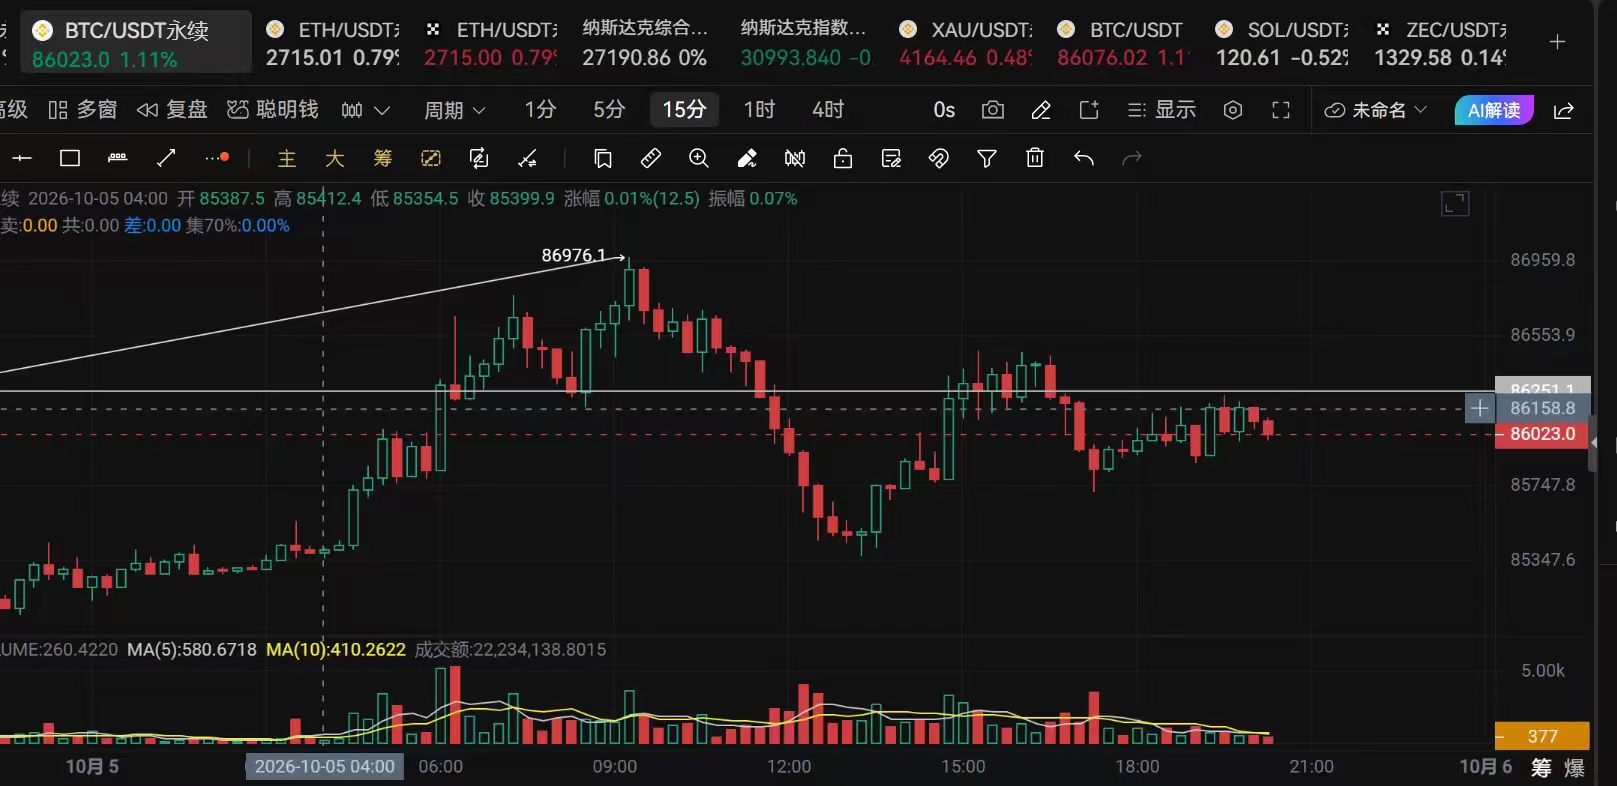Select the 4时 timeframe
The height and width of the screenshot is (786, 1617).
click(x=828, y=110)
